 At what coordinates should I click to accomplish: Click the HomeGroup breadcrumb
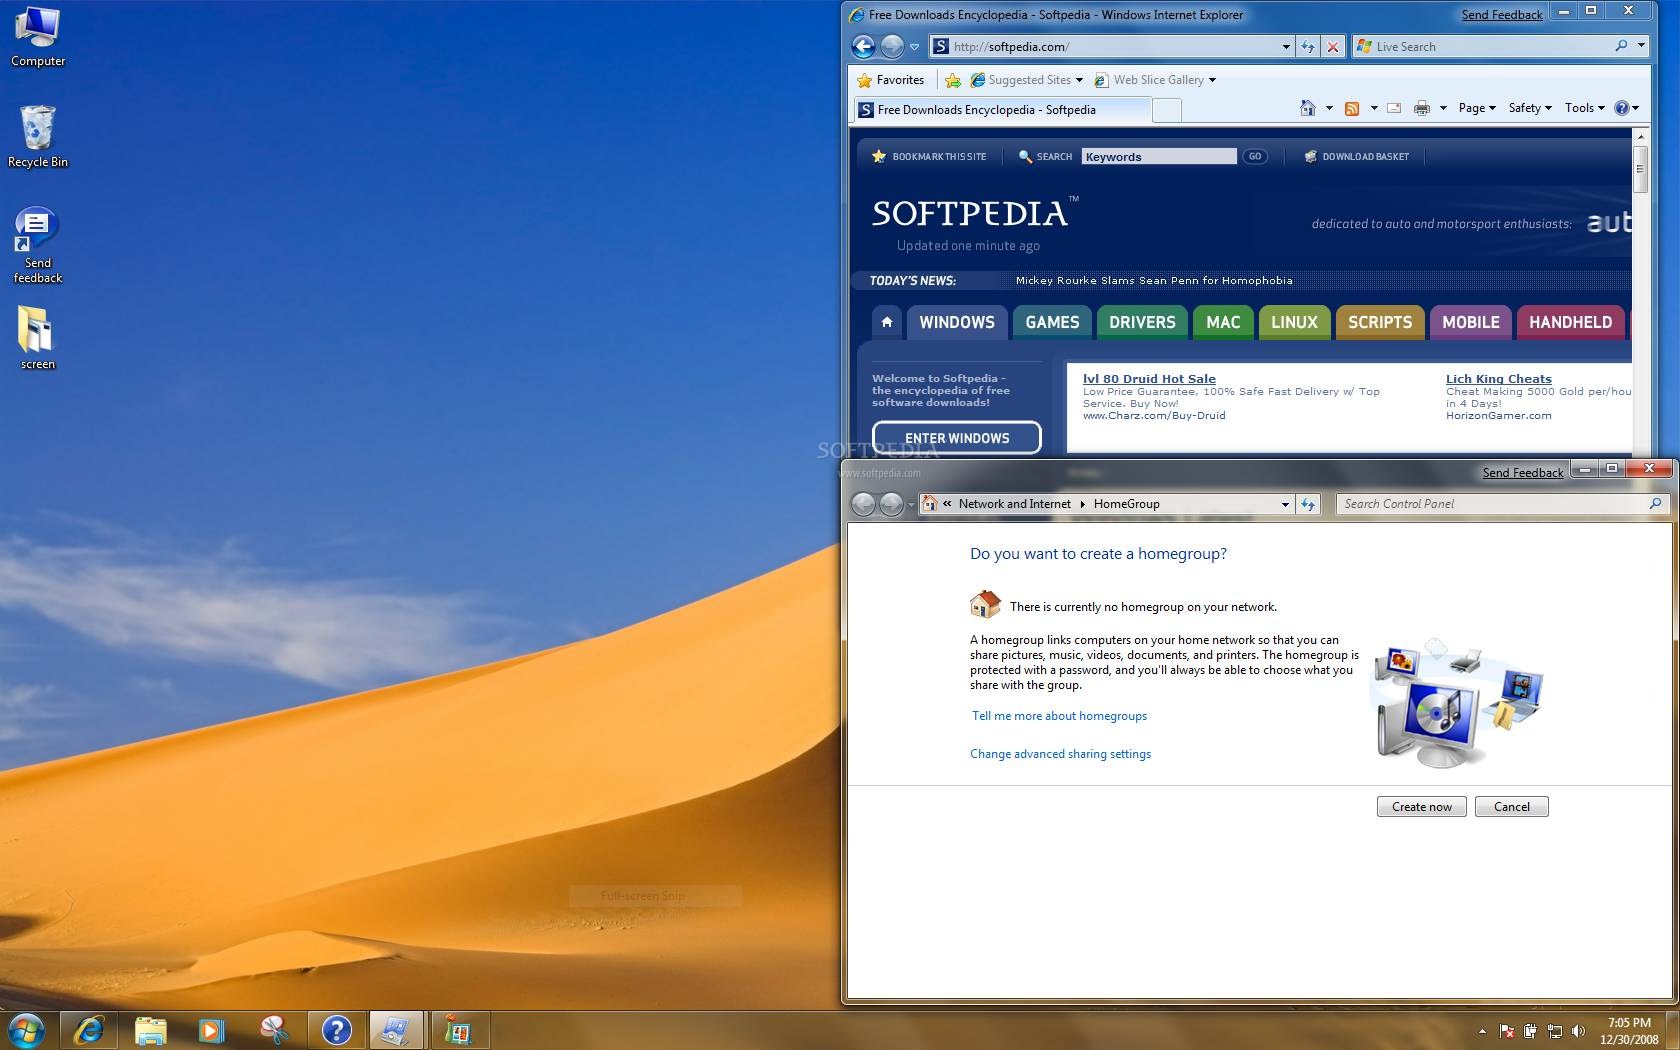click(1126, 504)
